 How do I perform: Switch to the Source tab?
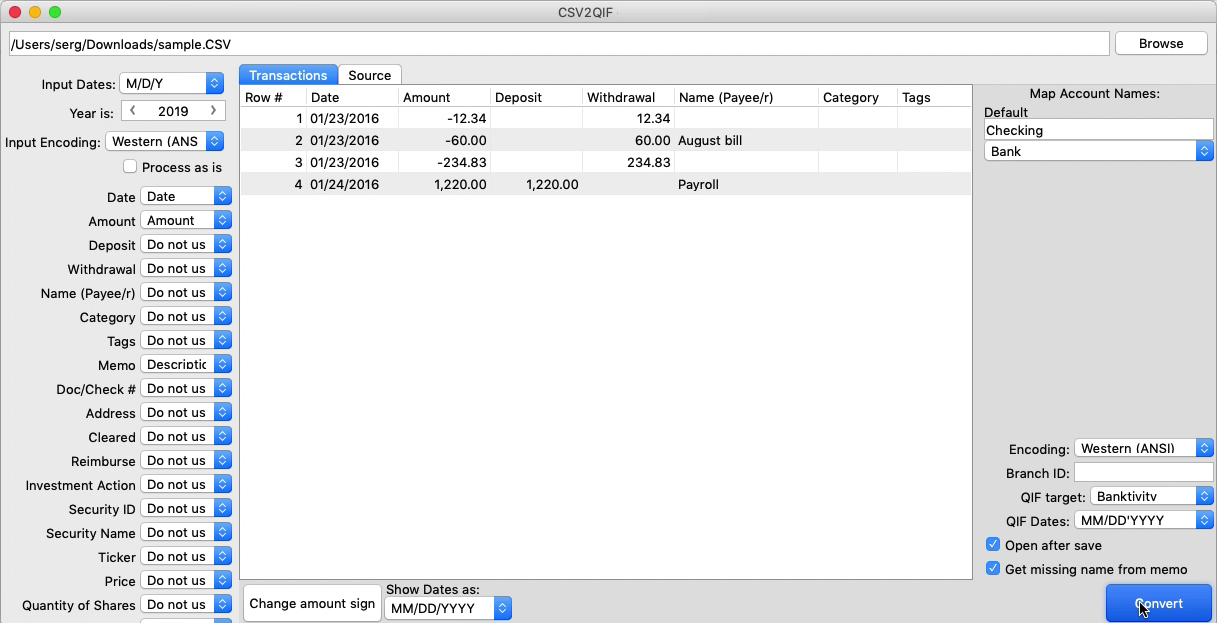click(370, 75)
